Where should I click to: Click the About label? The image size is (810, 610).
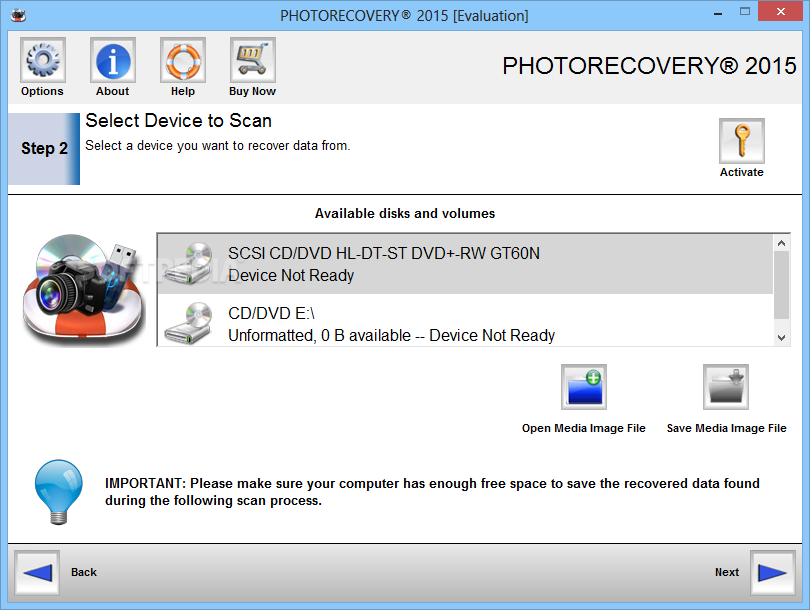[113, 91]
